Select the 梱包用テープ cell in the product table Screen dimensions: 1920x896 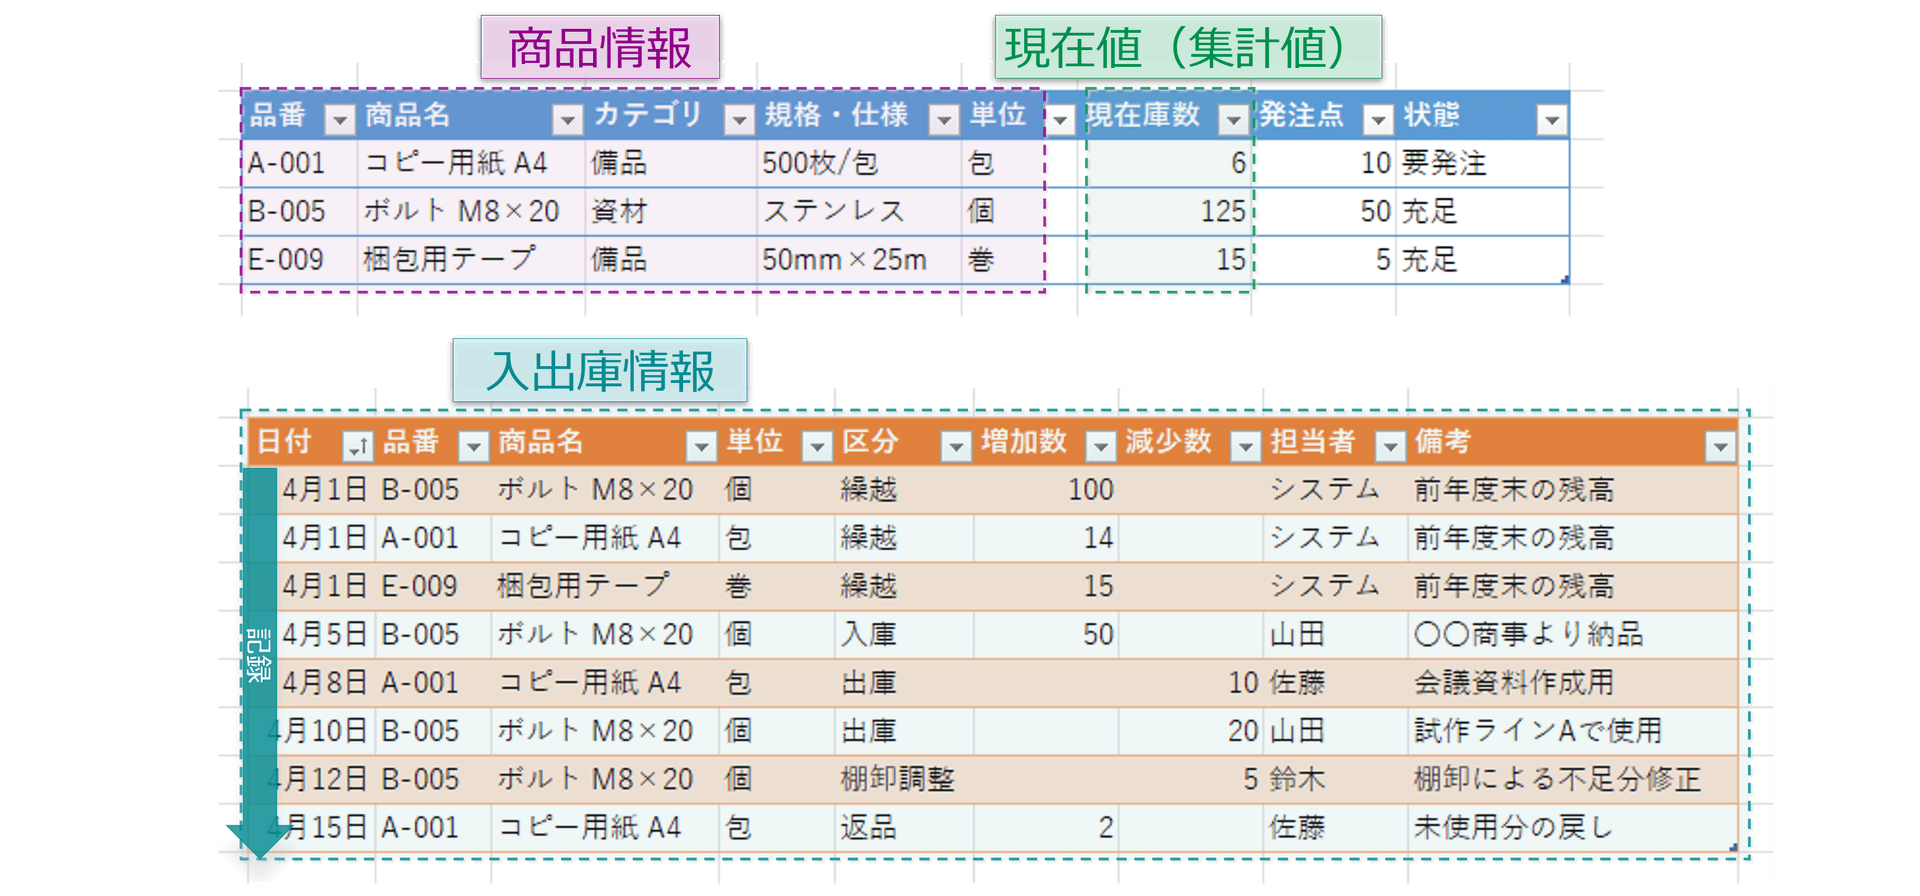pyautogui.click(x=471, y=260)
